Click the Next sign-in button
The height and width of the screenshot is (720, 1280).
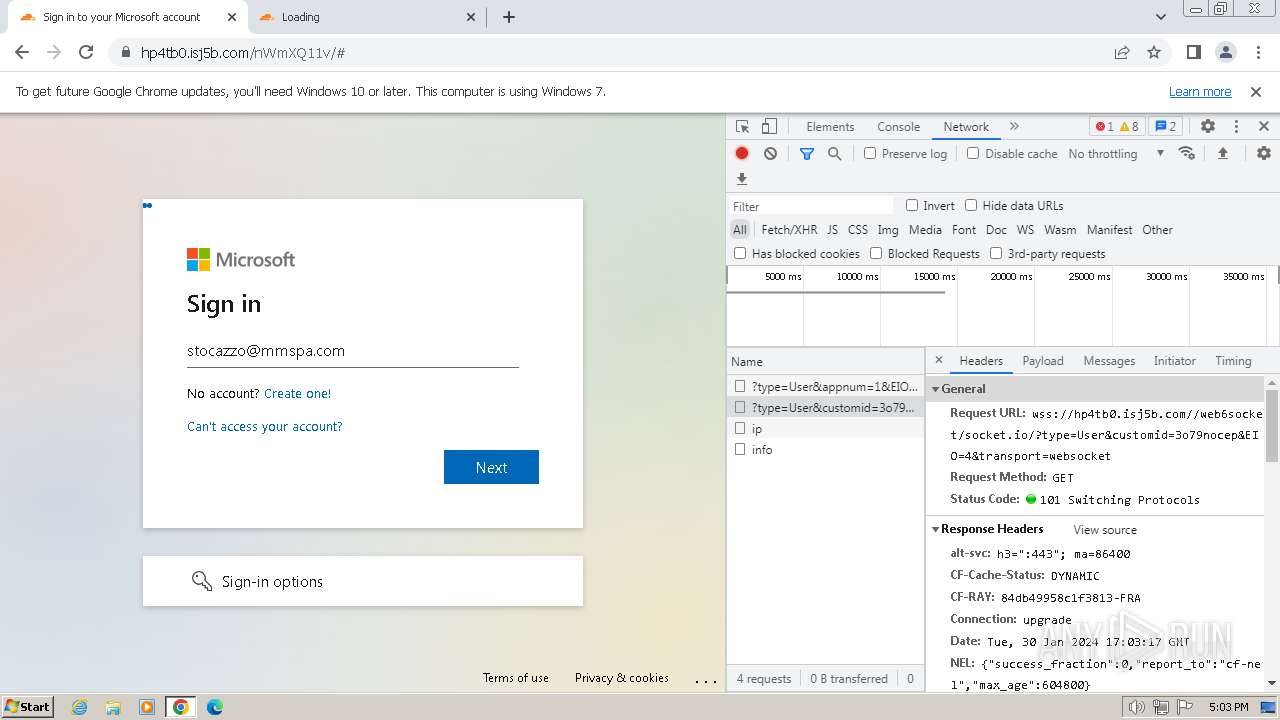491,467
